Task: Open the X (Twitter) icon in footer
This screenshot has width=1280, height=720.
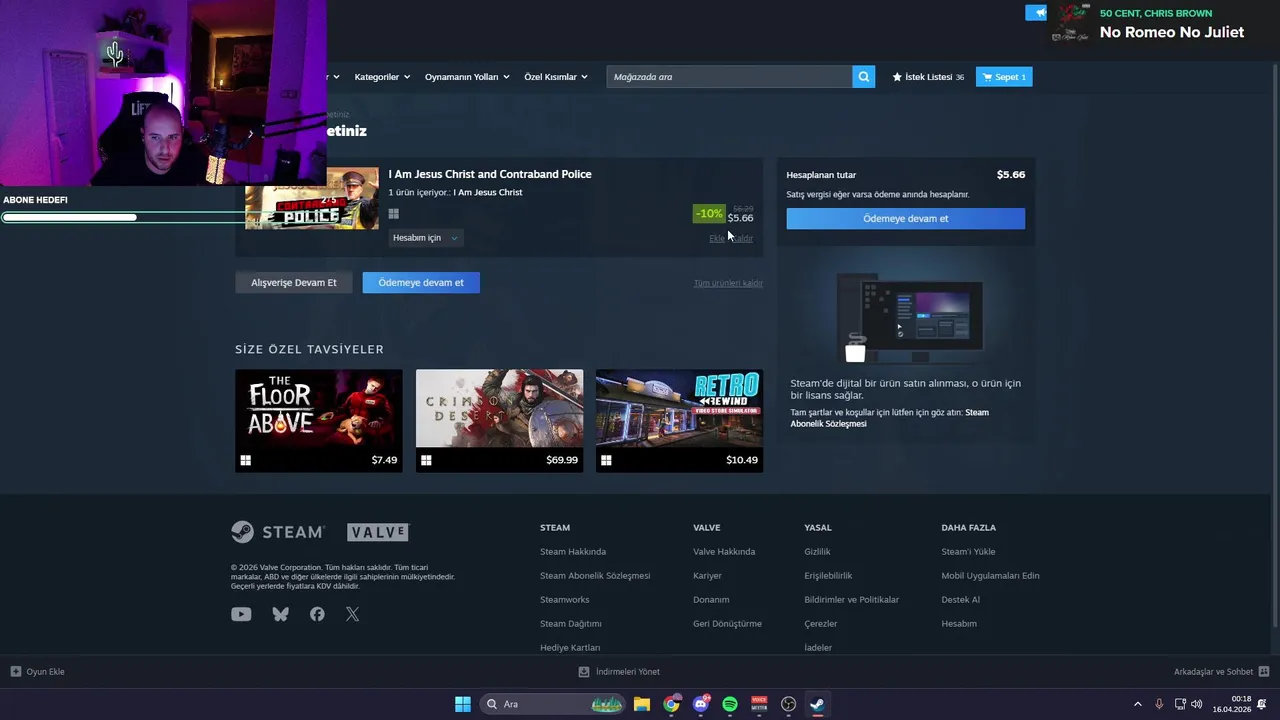Action: [353, 614]
